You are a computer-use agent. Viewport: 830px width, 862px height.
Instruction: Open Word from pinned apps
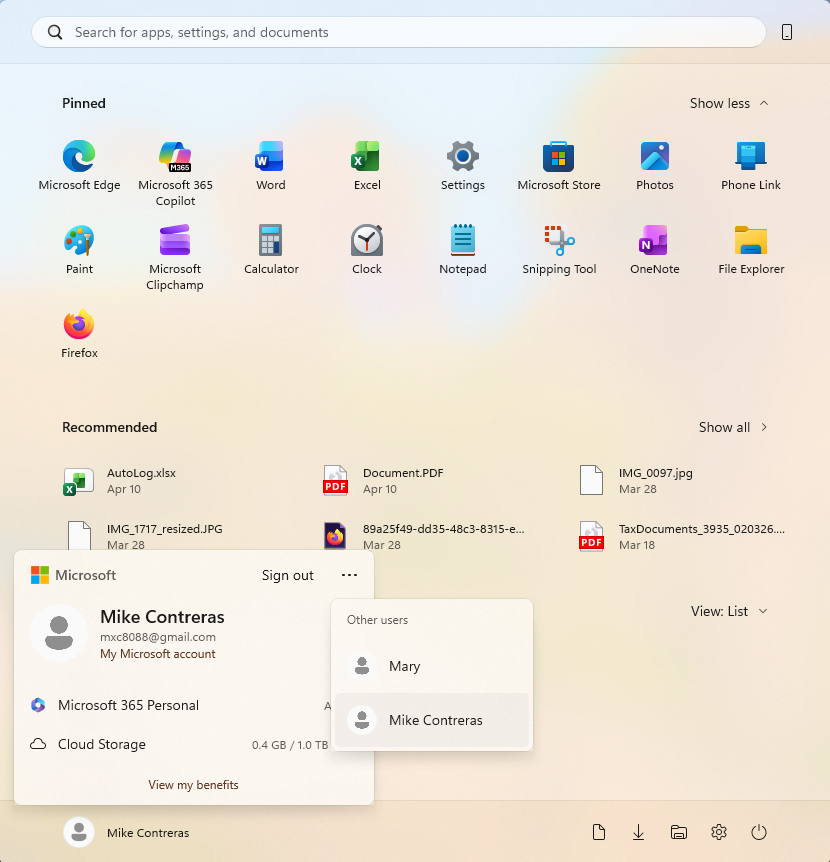(270, 165)
